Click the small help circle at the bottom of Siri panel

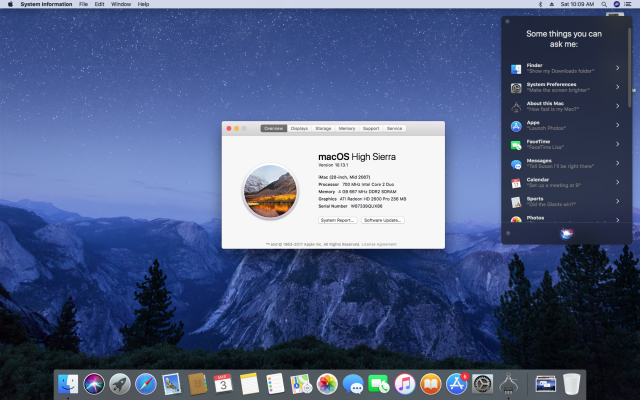[508, 233]
